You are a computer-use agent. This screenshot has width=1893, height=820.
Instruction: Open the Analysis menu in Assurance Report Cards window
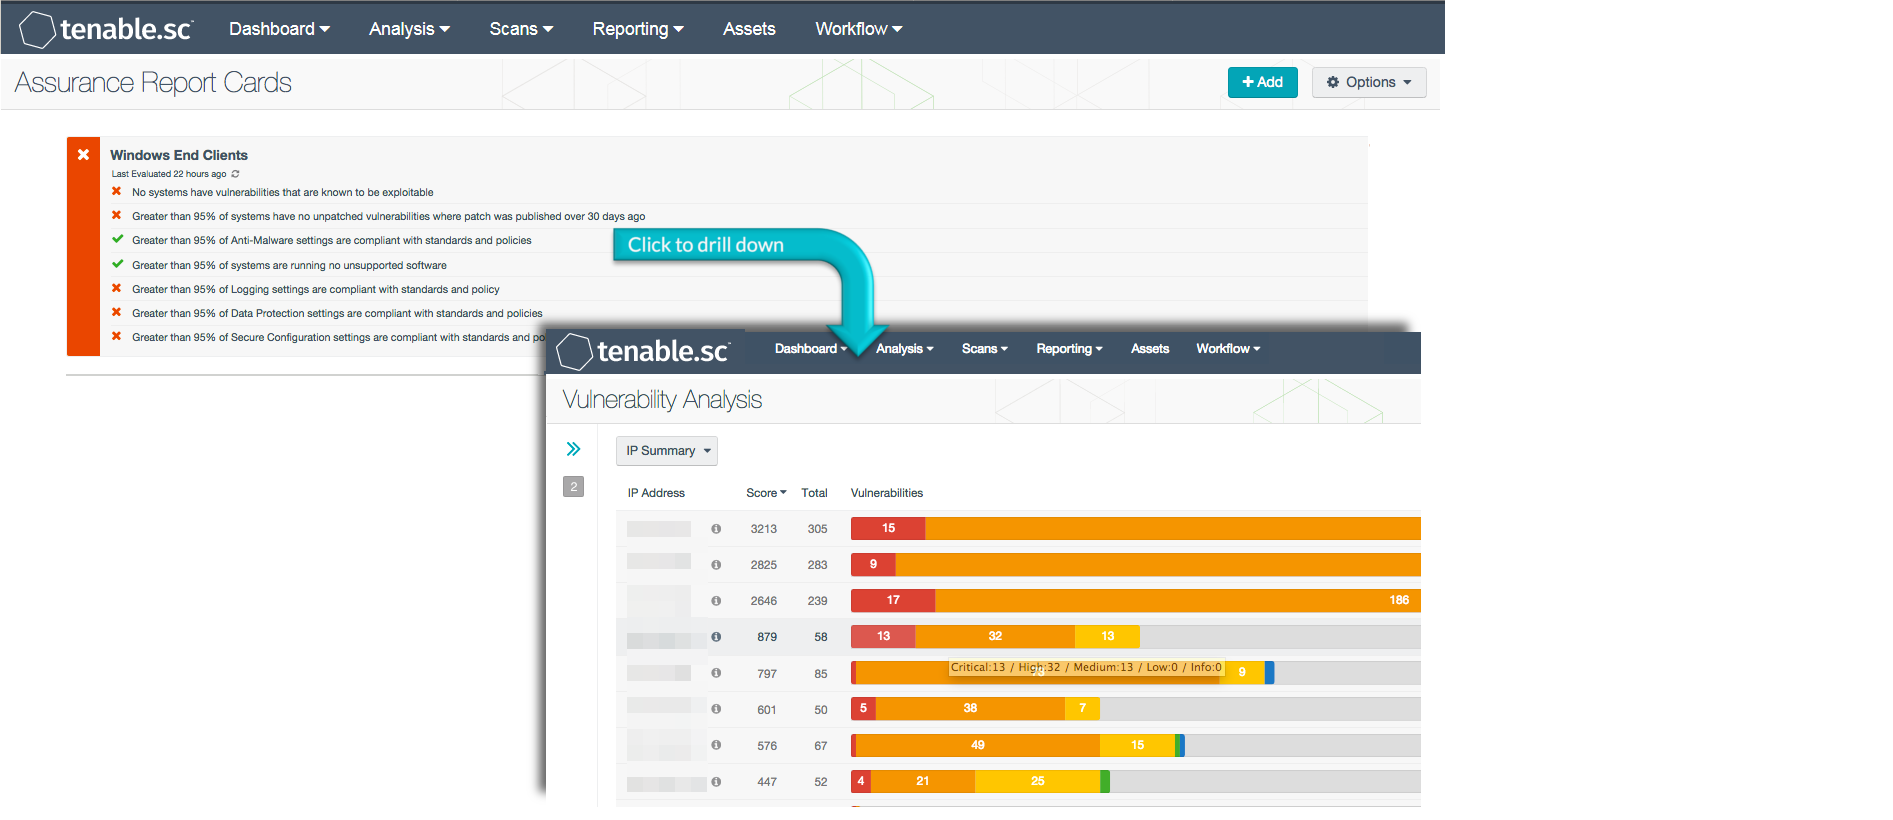(x=409, y=29)
